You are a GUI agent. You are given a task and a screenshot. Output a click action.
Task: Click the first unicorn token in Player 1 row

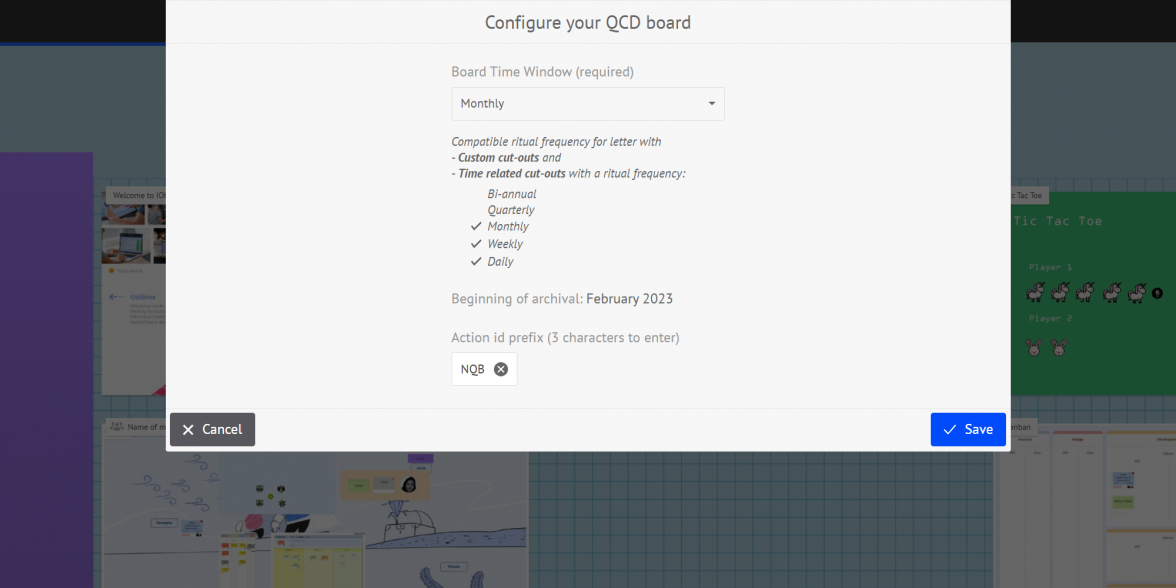coord(1036,291)
